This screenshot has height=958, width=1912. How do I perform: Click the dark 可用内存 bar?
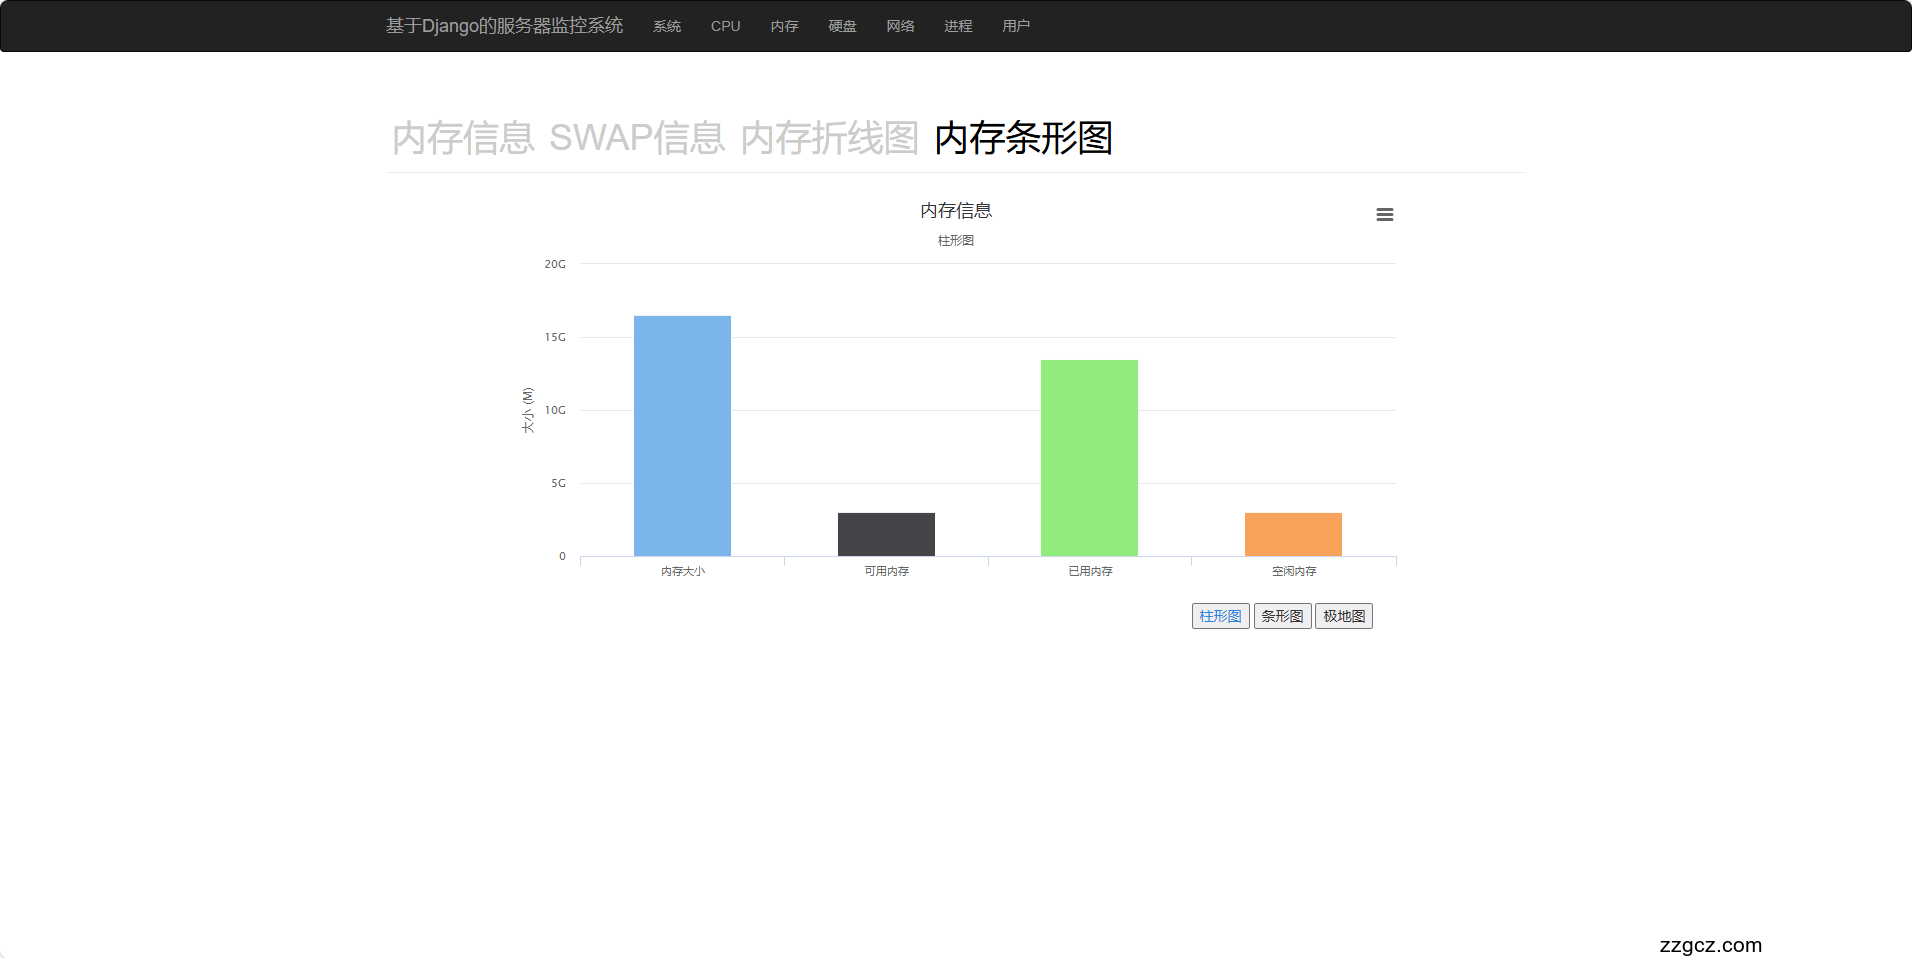pos(885,533)
